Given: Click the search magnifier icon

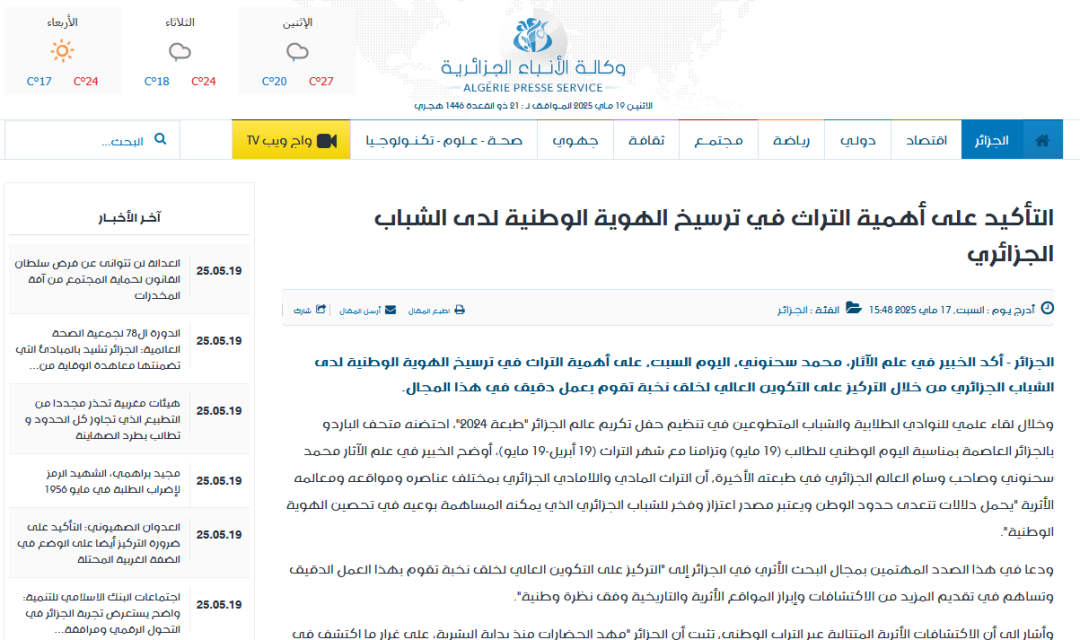Looking at the screenshot, I should pyautogui.click(x=160, y=140).
